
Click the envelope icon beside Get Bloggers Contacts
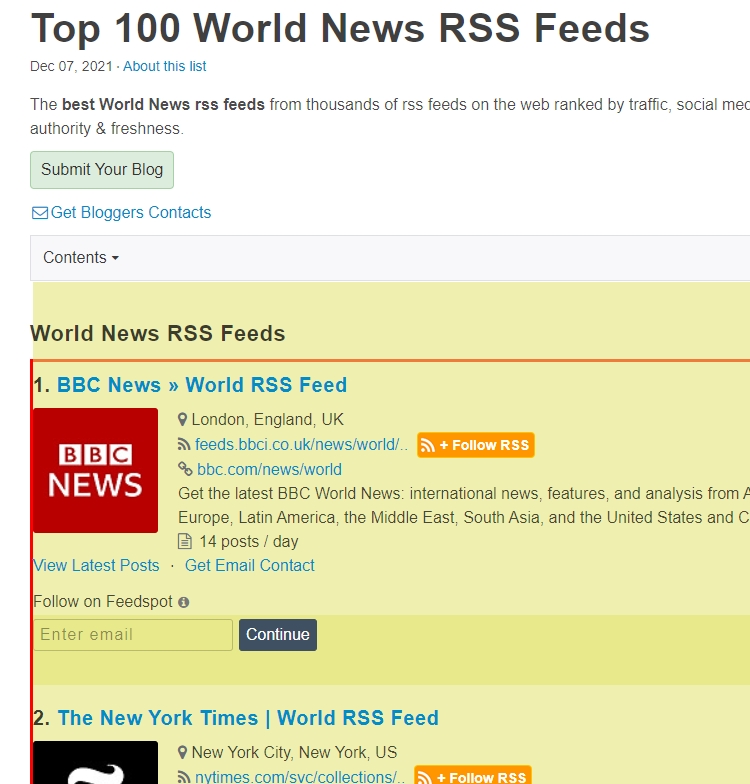(x=40, y=213)
